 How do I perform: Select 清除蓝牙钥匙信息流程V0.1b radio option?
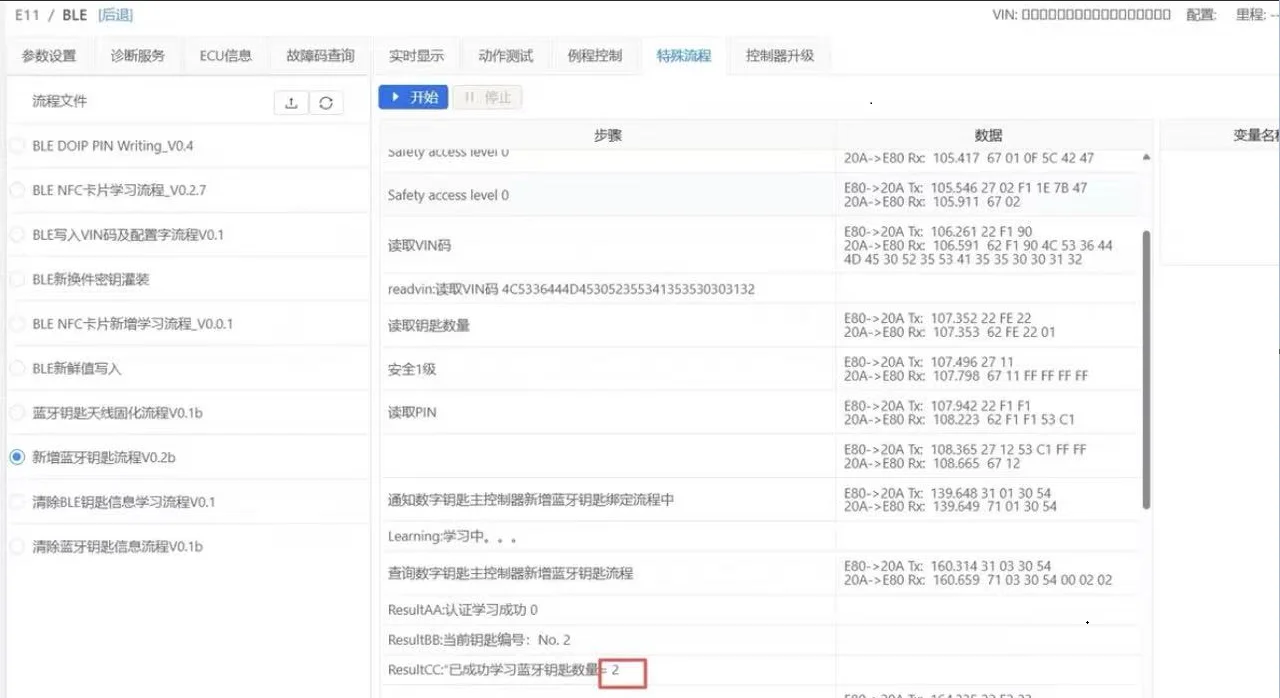(x=17, y=547)
